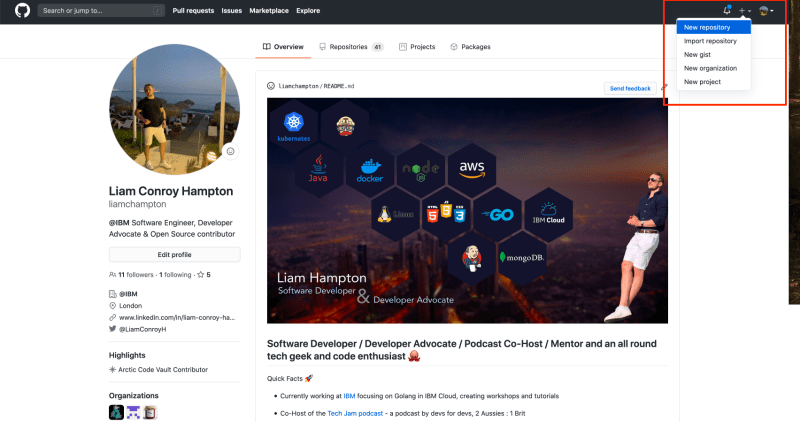The height and width of the screenshot is (422, 800).
Task: Click the Kubernetes logo in banner
Action: point(293,126)
